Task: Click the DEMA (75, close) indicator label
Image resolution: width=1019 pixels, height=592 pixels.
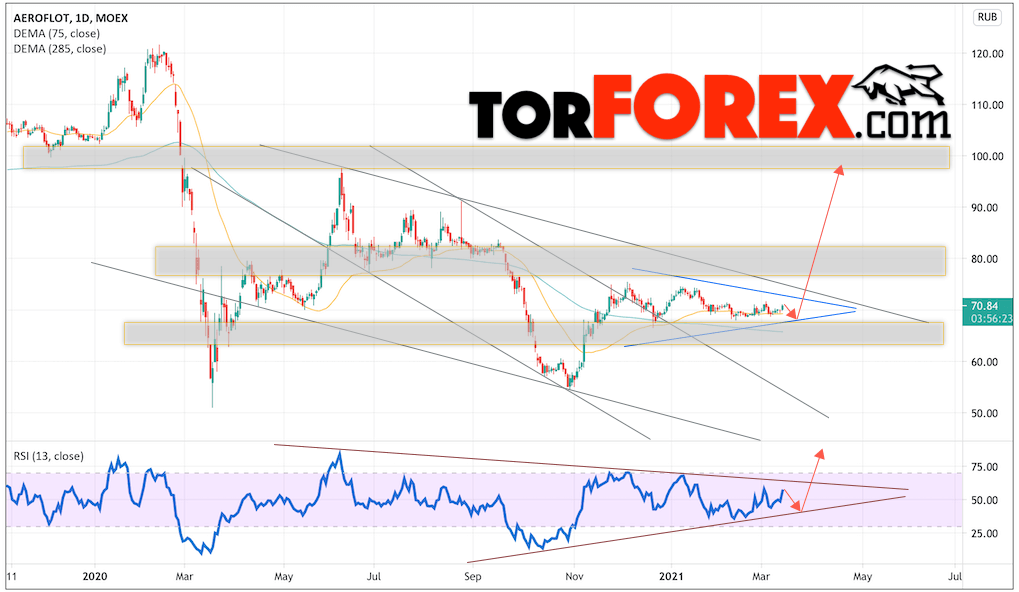Action: coord(57,33)
